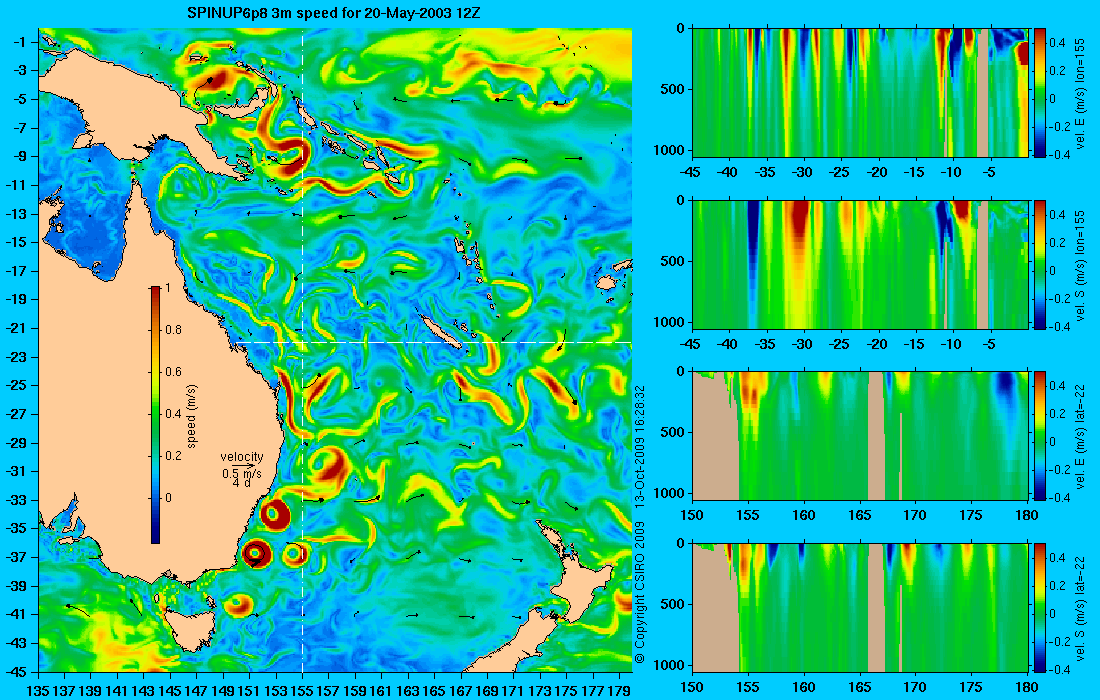This screenshot has height=700, width=1100.
Task: Click the plot title "SPINUP6p8 3m speed for 20-May-2003 12Z"
Action: tap(334, 13)
